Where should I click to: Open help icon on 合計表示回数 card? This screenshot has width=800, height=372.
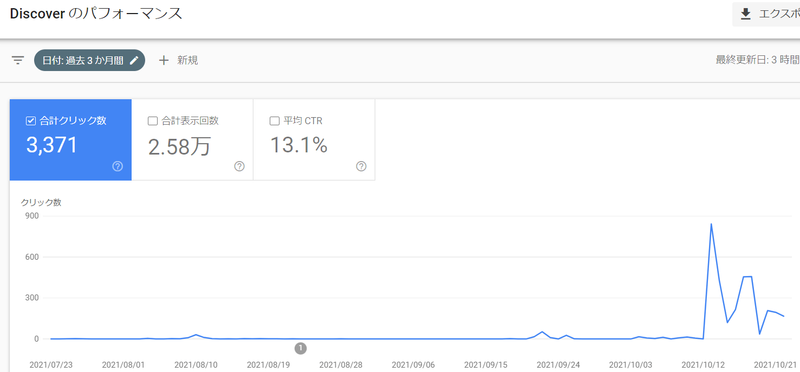pos(239,166)
